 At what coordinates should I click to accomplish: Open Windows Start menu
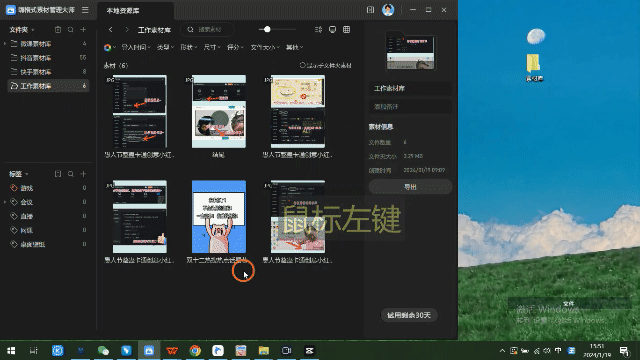11,351
